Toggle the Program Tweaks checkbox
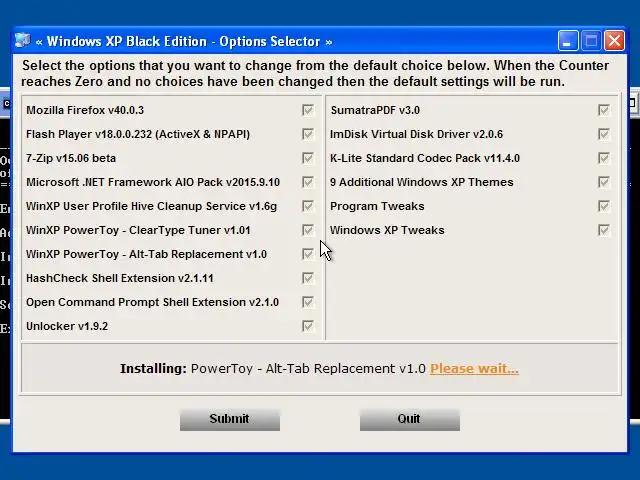The width and height of the screenshot is (640, 480). click(x=604, y=206)
